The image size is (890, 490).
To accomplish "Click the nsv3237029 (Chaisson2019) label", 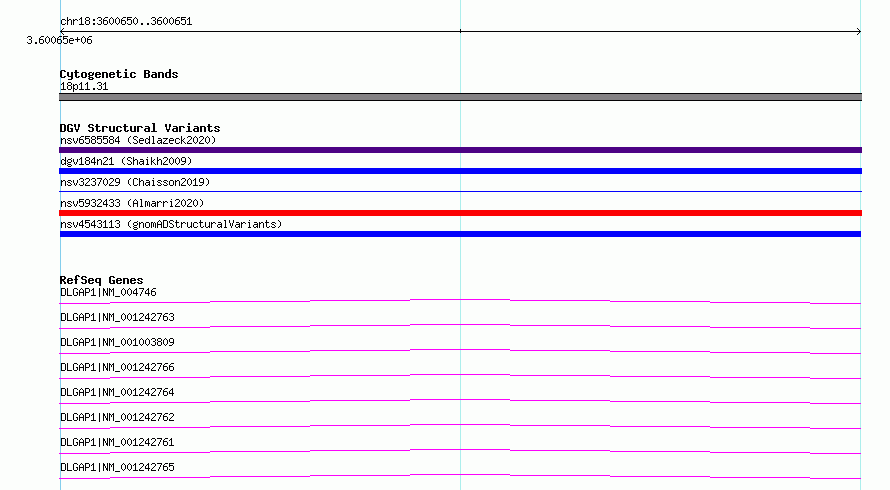I will (x=135, y=182).
